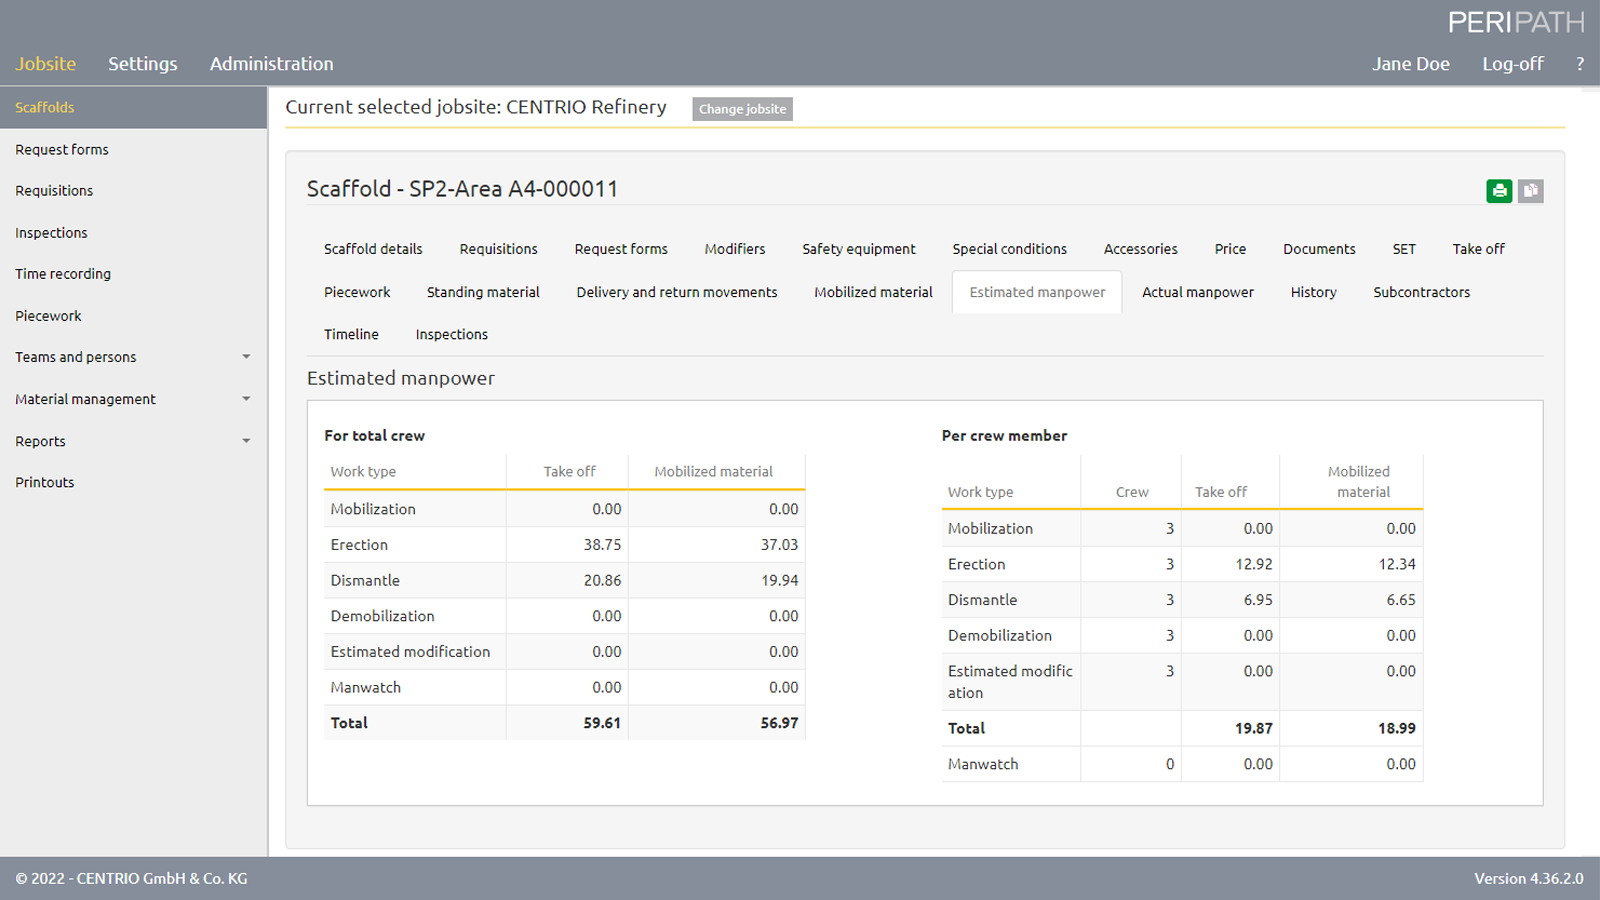Print the scaffold report
The height and width of the screenshot is (900, 1600).
[x=1498, y=190]
